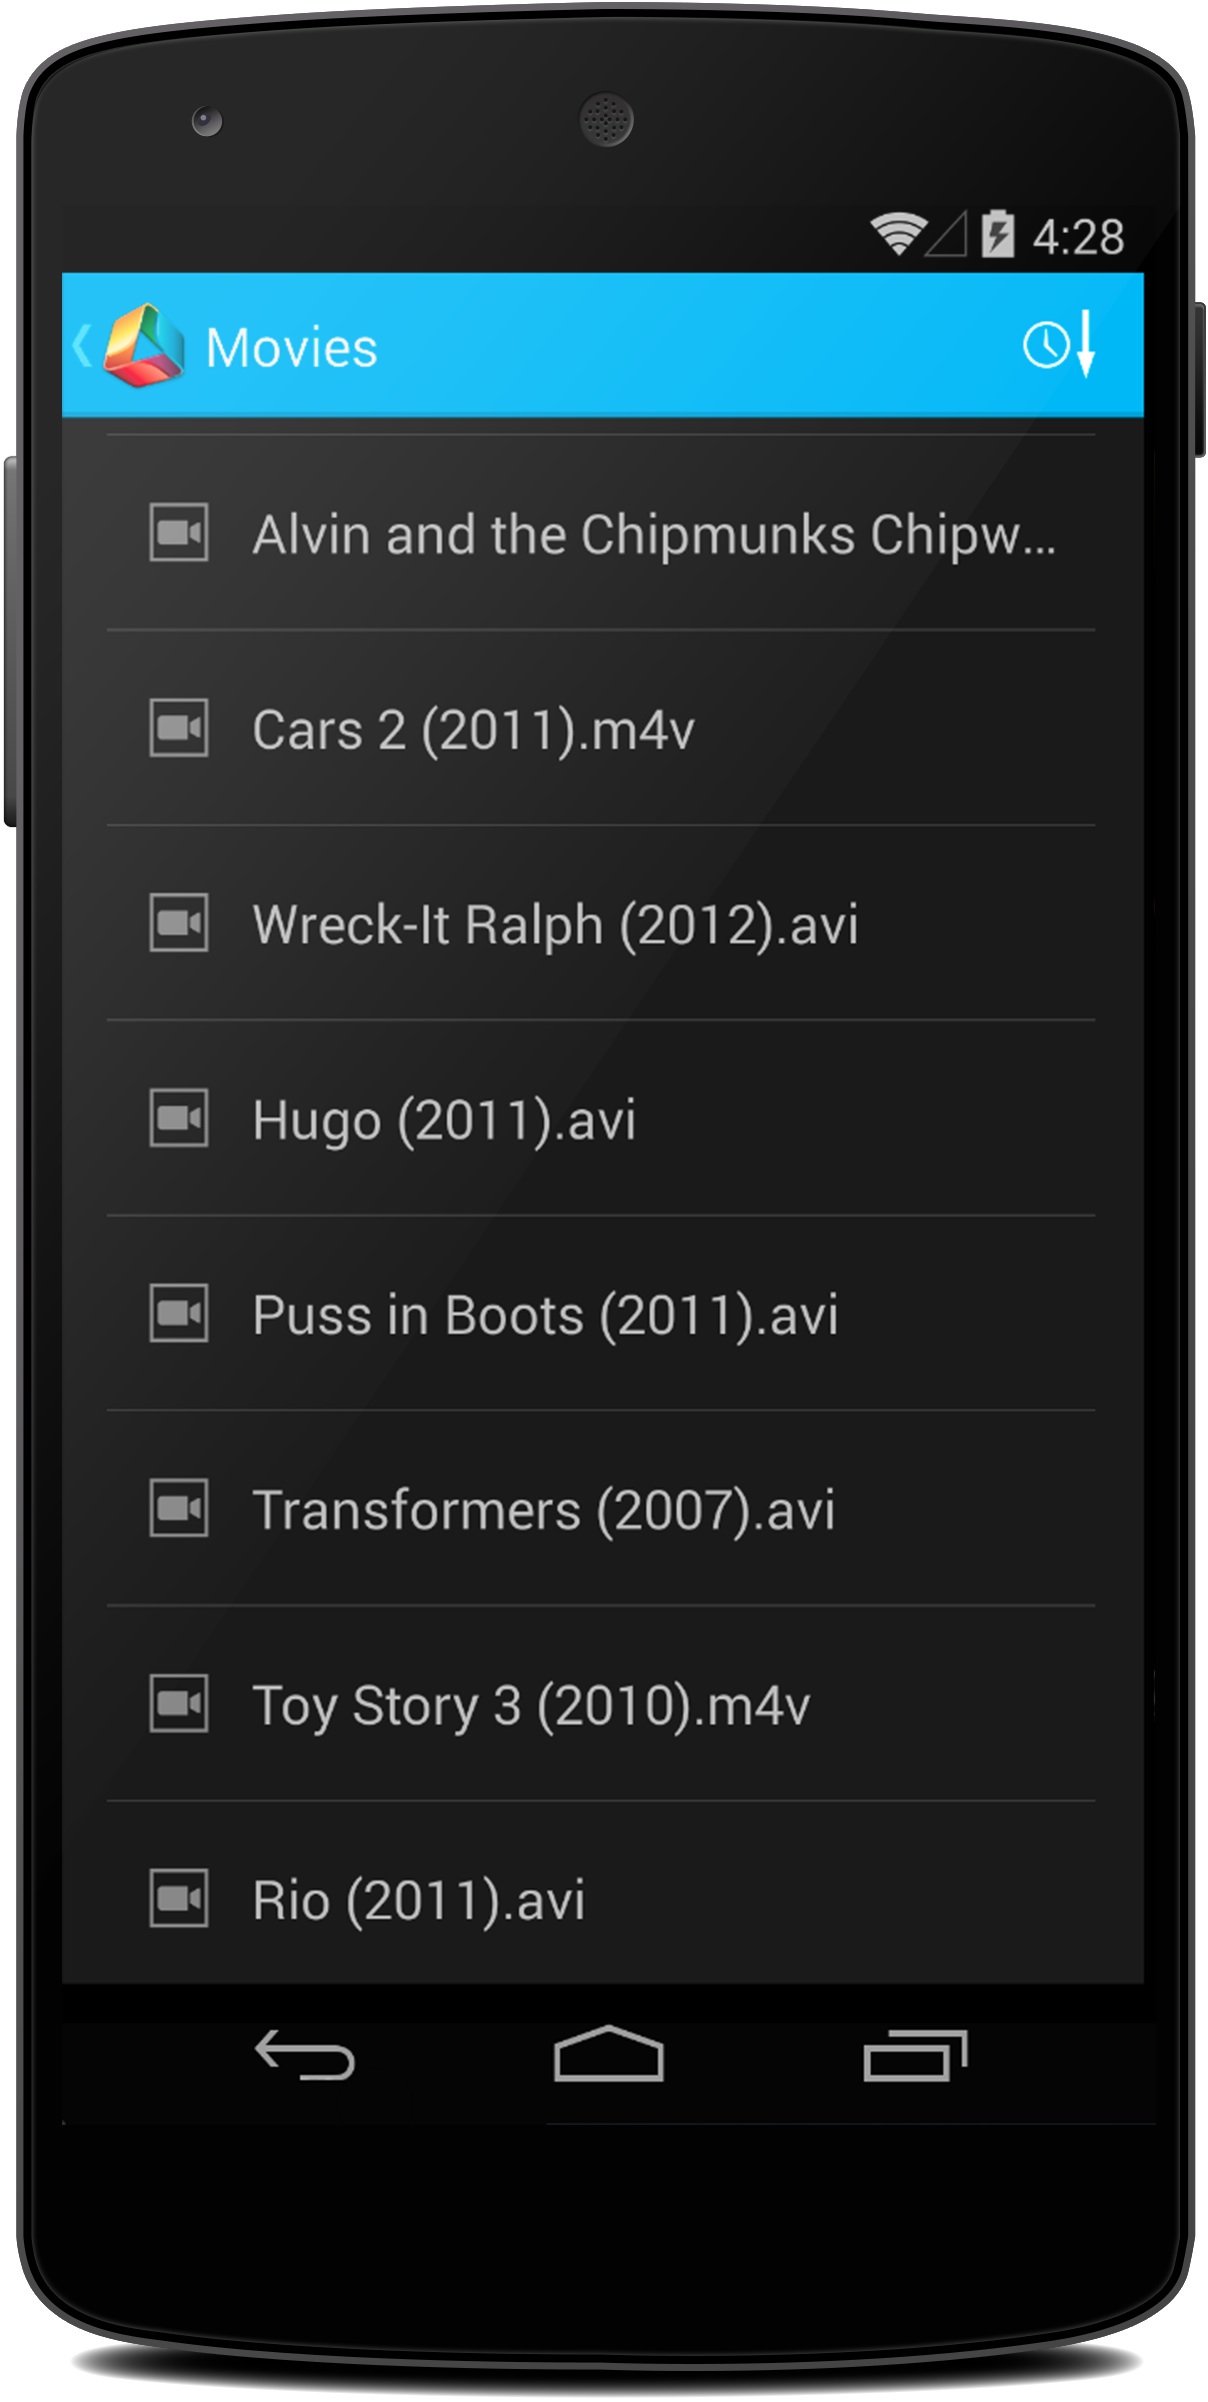
Task: Play Transformers (2007).avi
Action: click(543, 1509)
